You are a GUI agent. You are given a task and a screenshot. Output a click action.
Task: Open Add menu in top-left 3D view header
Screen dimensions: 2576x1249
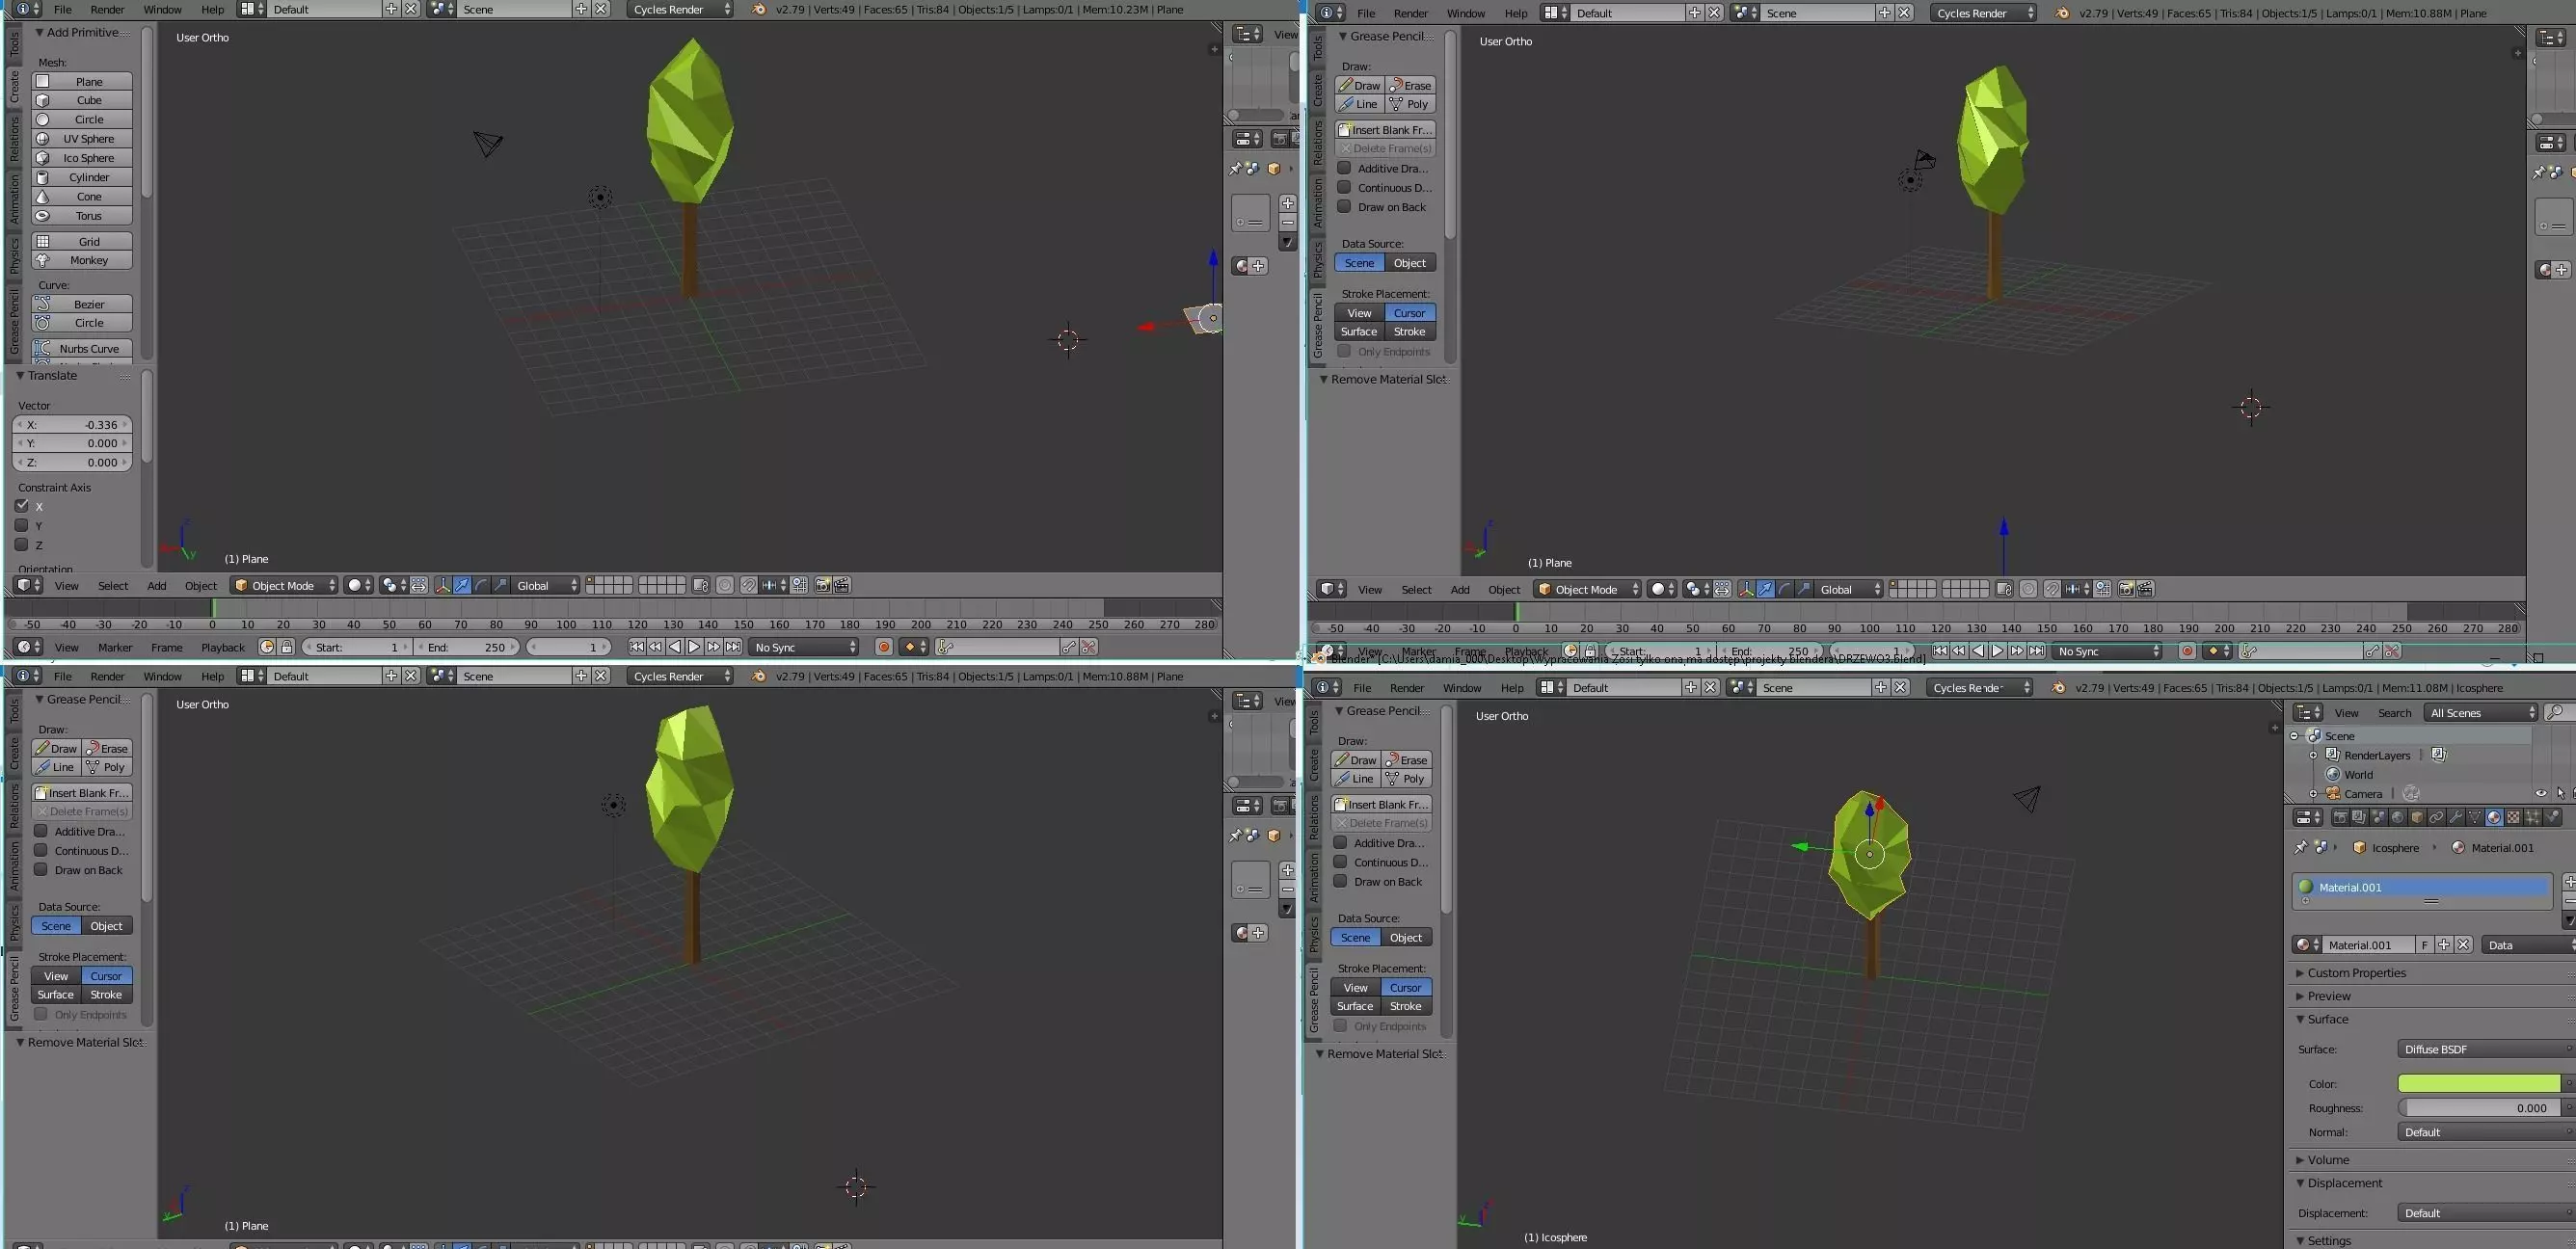pyautogui.click(x=157, y=586)
